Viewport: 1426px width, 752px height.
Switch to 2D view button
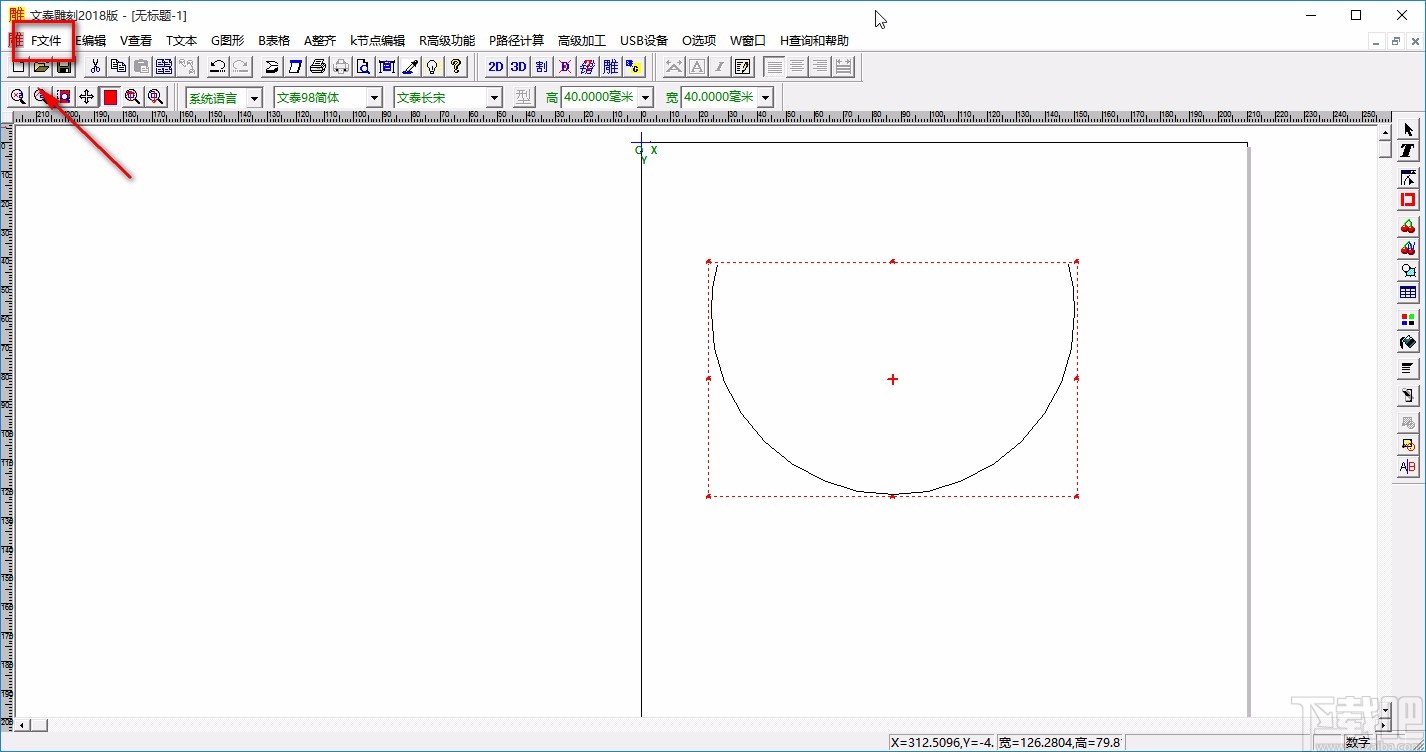pyautogui.click(x=495, y=67)
